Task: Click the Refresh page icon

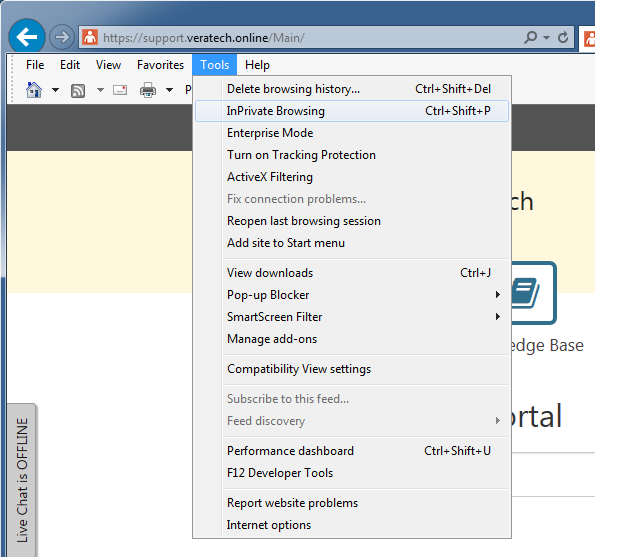Action: [563, 38]
